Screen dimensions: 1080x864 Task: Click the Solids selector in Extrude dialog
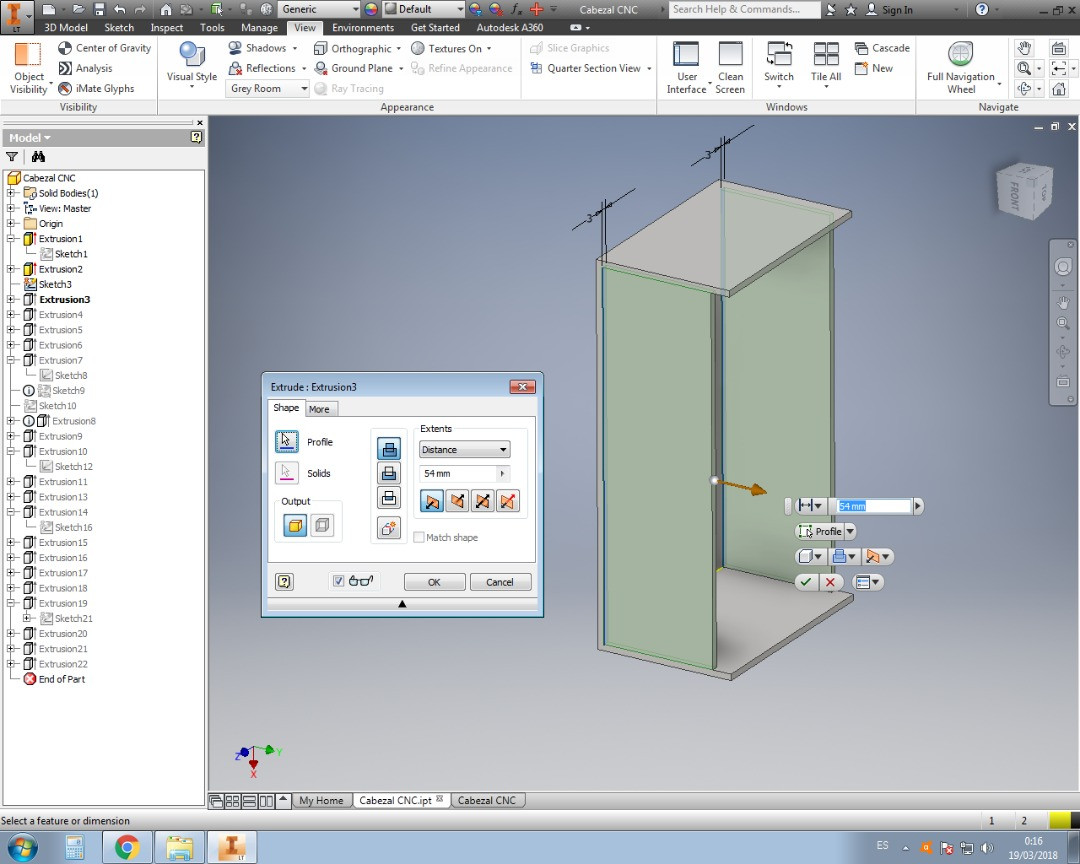click(287, 473)
